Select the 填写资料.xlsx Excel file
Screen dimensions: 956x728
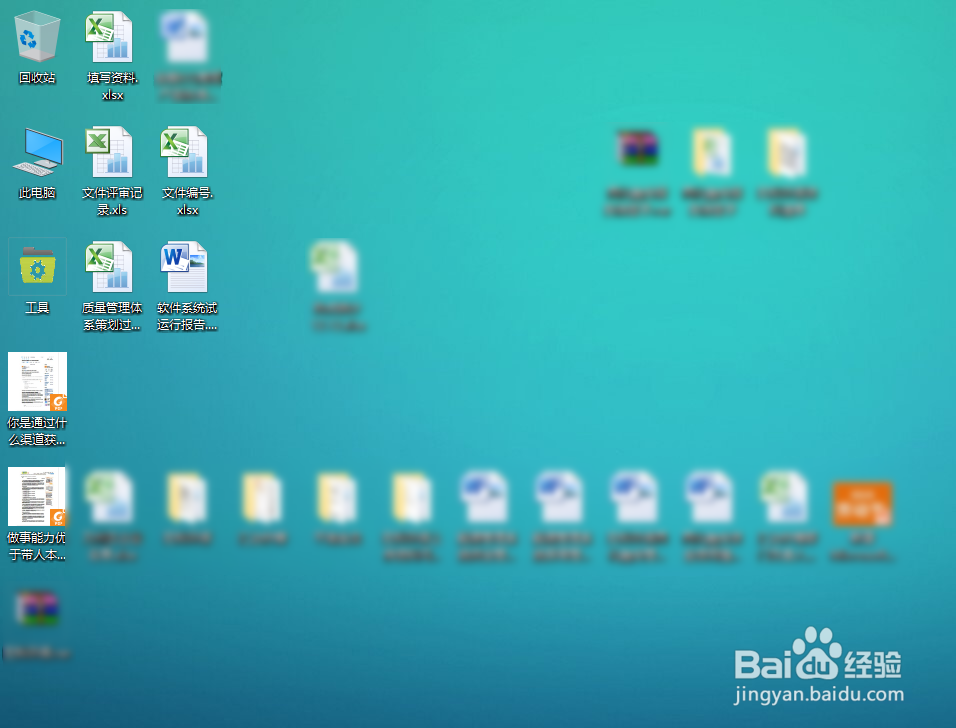click(x=110, y=37)
